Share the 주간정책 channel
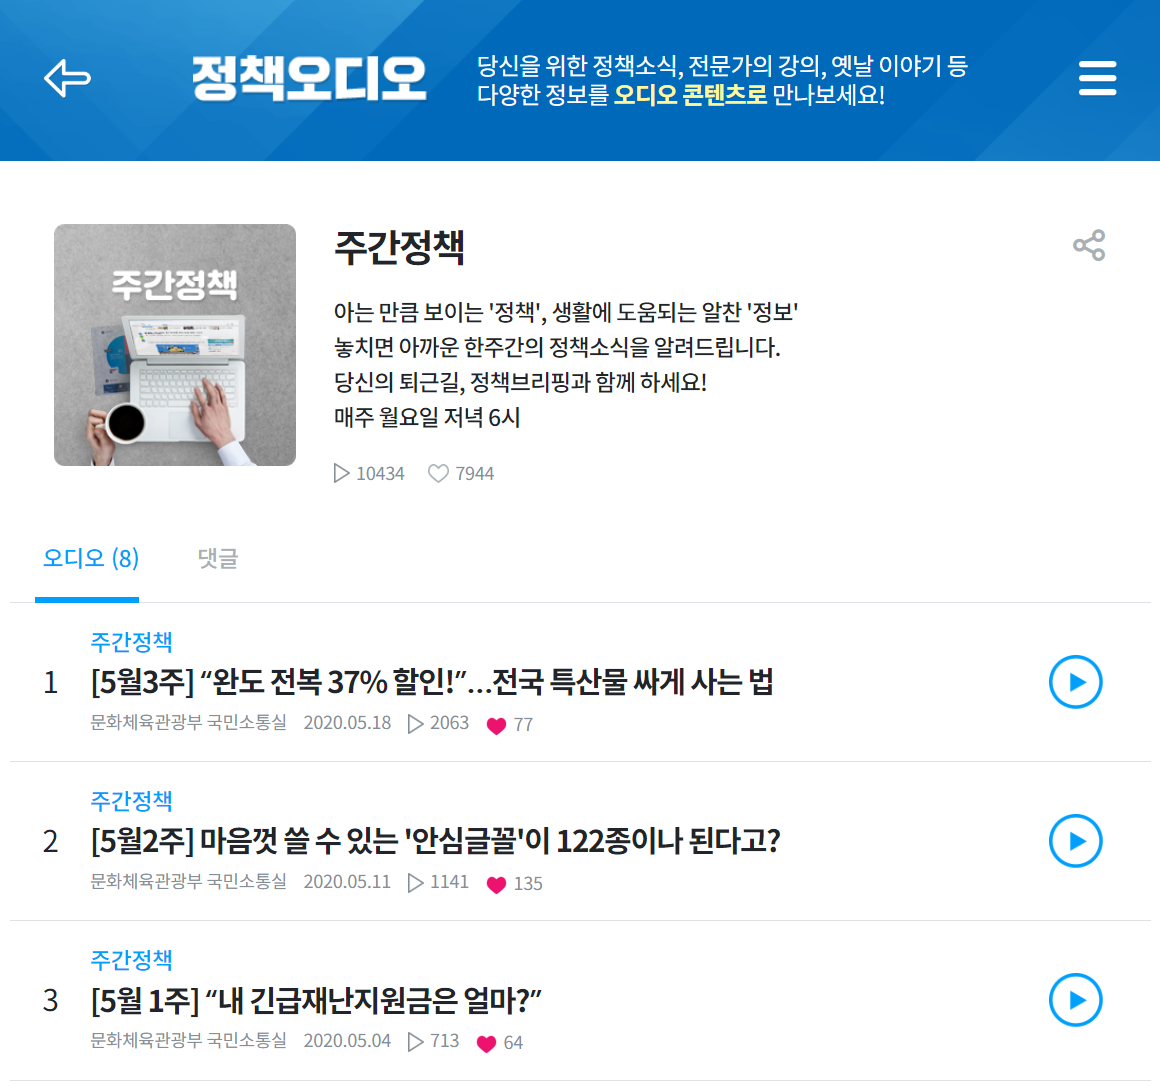The width and height of the screenshot is (1160, 1087). pyautogui.click(x=1089, y=245)
